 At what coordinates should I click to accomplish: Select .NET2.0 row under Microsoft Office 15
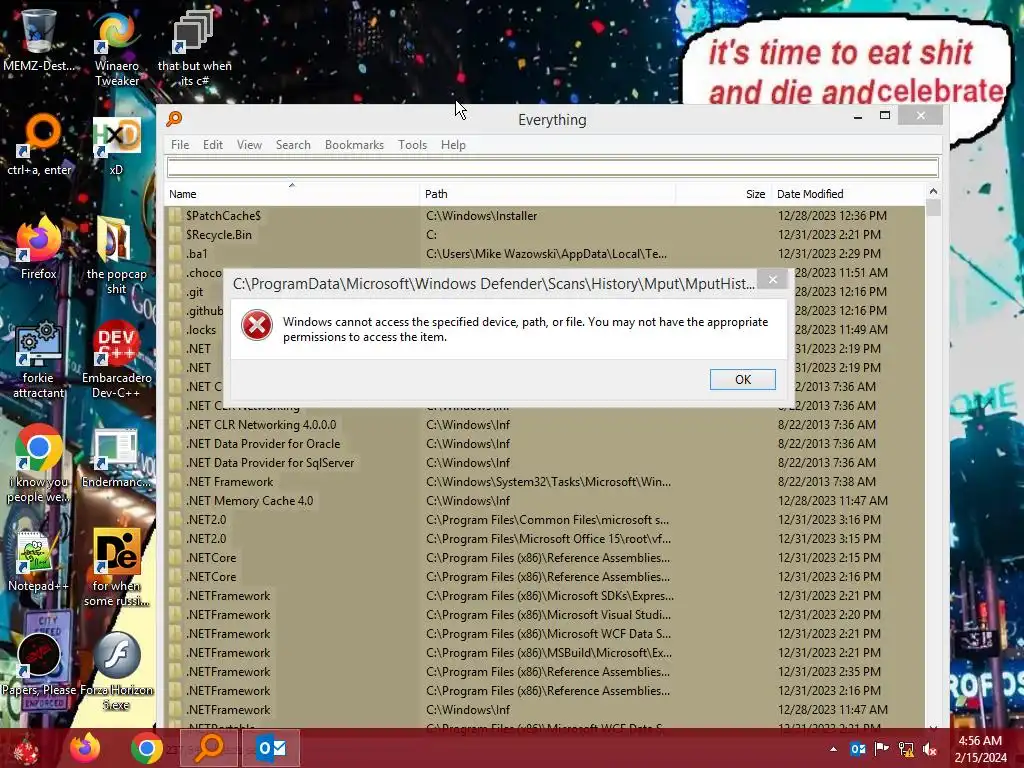click(545, 539)
